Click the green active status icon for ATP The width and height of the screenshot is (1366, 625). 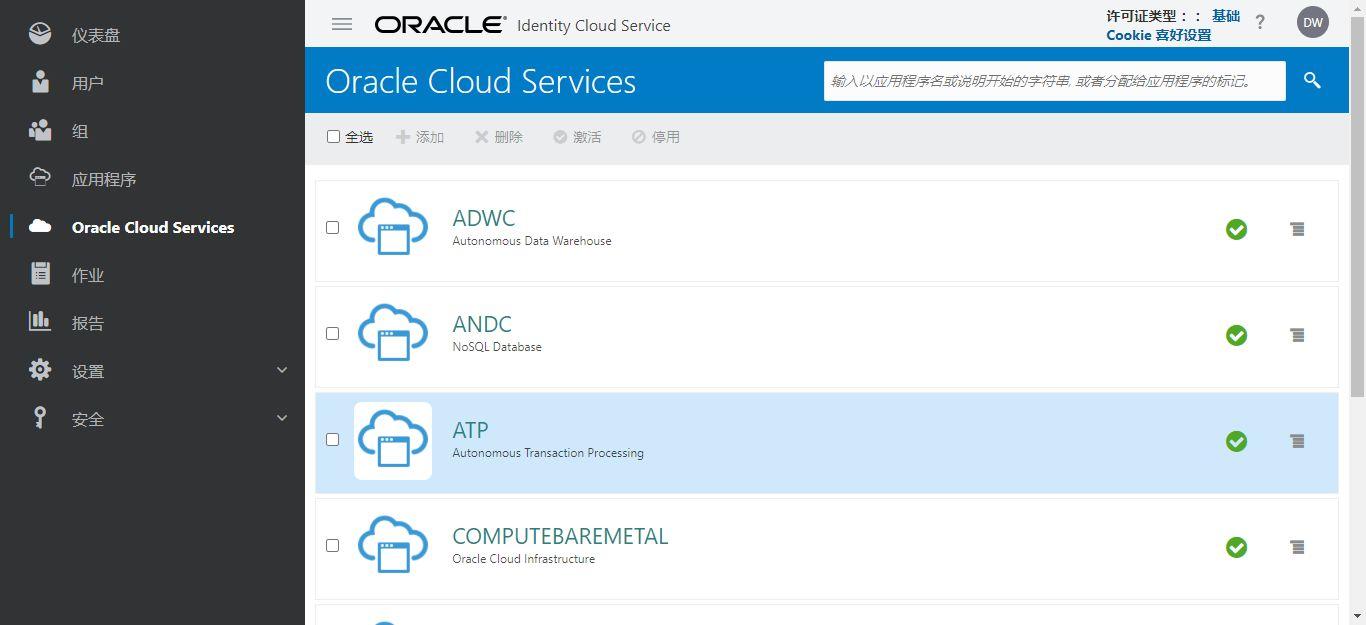1237,441
